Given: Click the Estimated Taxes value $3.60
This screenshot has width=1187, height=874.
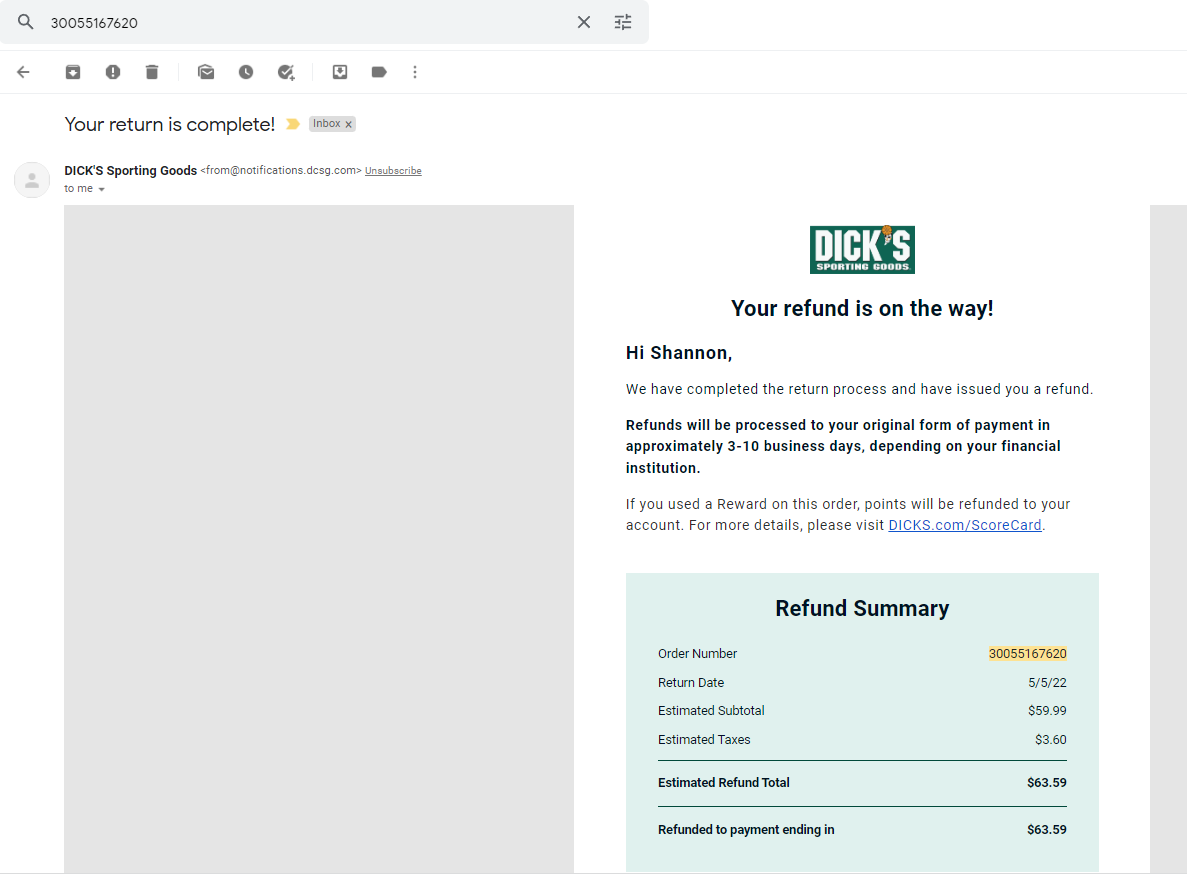Looking at the screenshot, I should [1051, 739].
